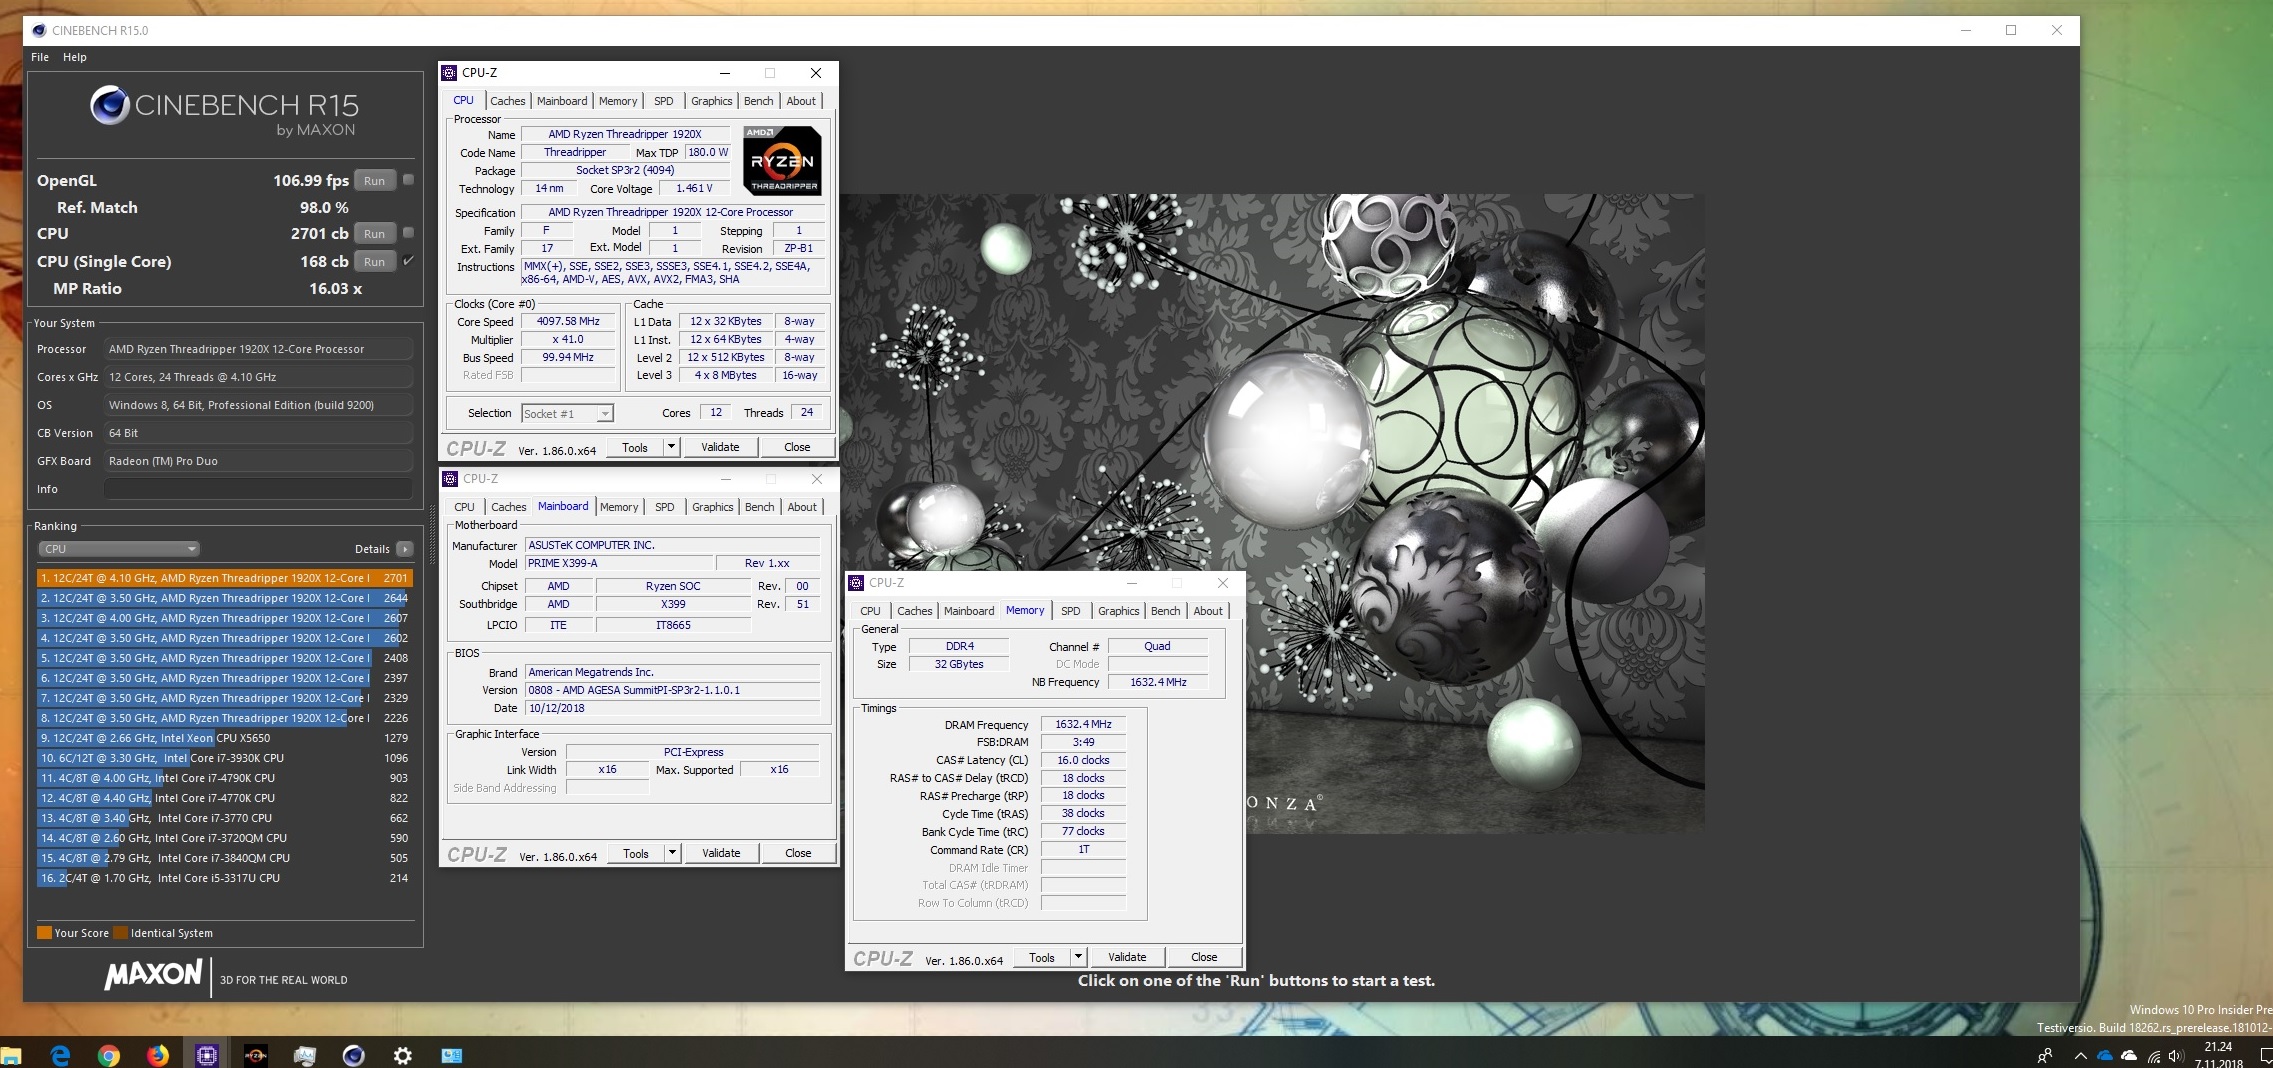Open the blue OneDrive tray icon
The image size is (2273, 1068).
click(x=2105, y=1056)
